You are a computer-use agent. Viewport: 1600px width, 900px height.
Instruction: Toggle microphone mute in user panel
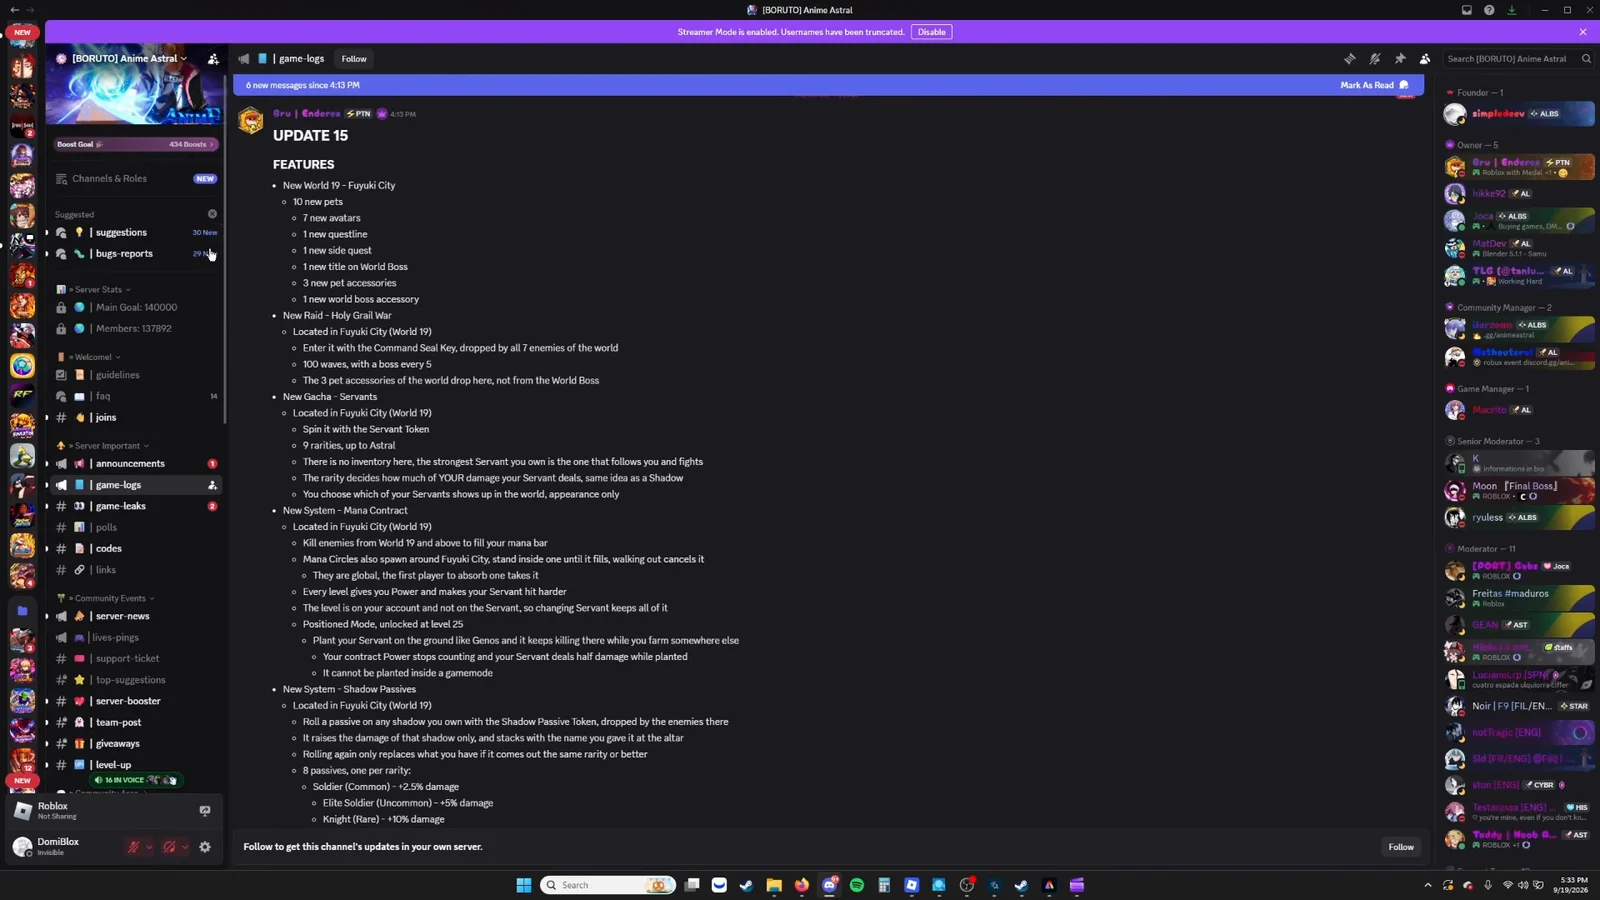coord(133,847)
